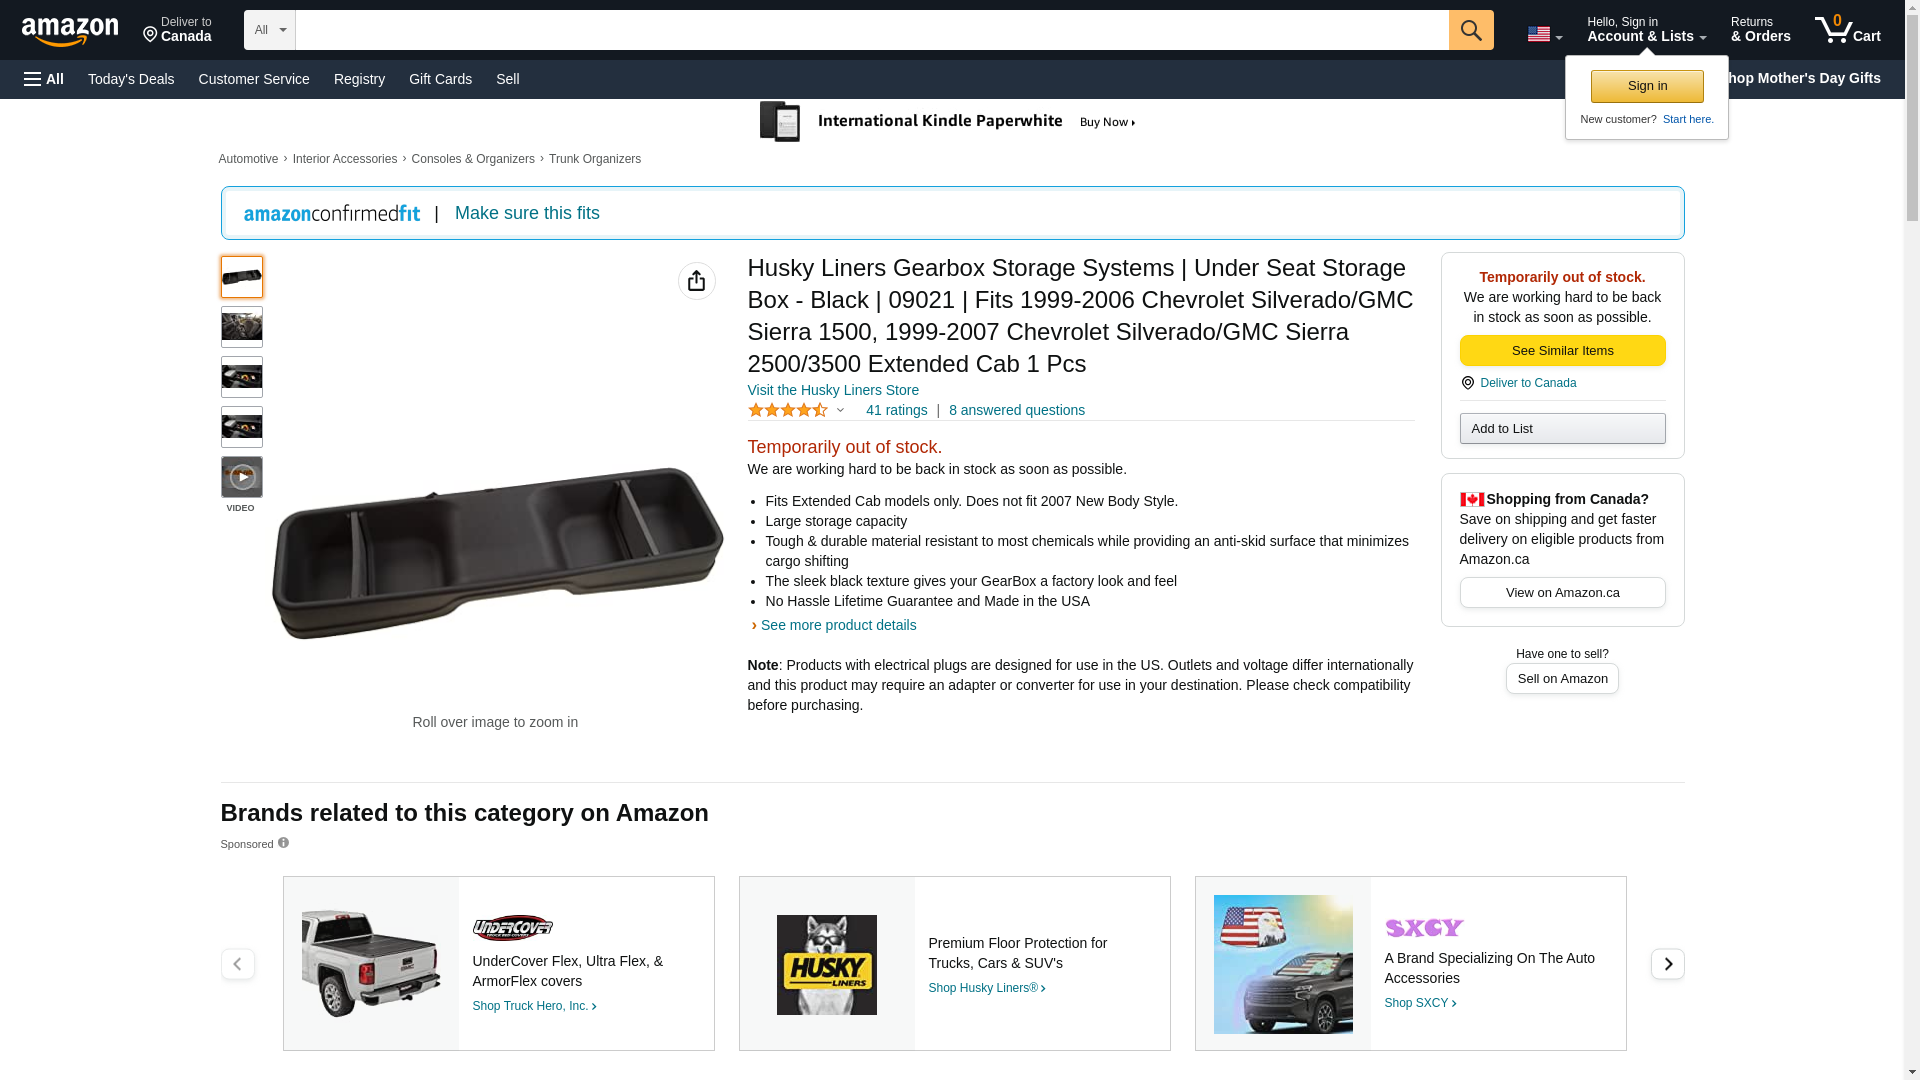Click the sponsored info icon
The image size is (1920, 1080).
[x=283, y=843]
